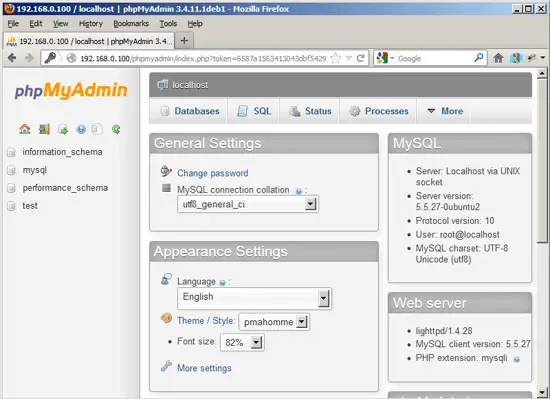Click the browser Forward arrow button
The image size is (550, 399).
pos(29,58)
